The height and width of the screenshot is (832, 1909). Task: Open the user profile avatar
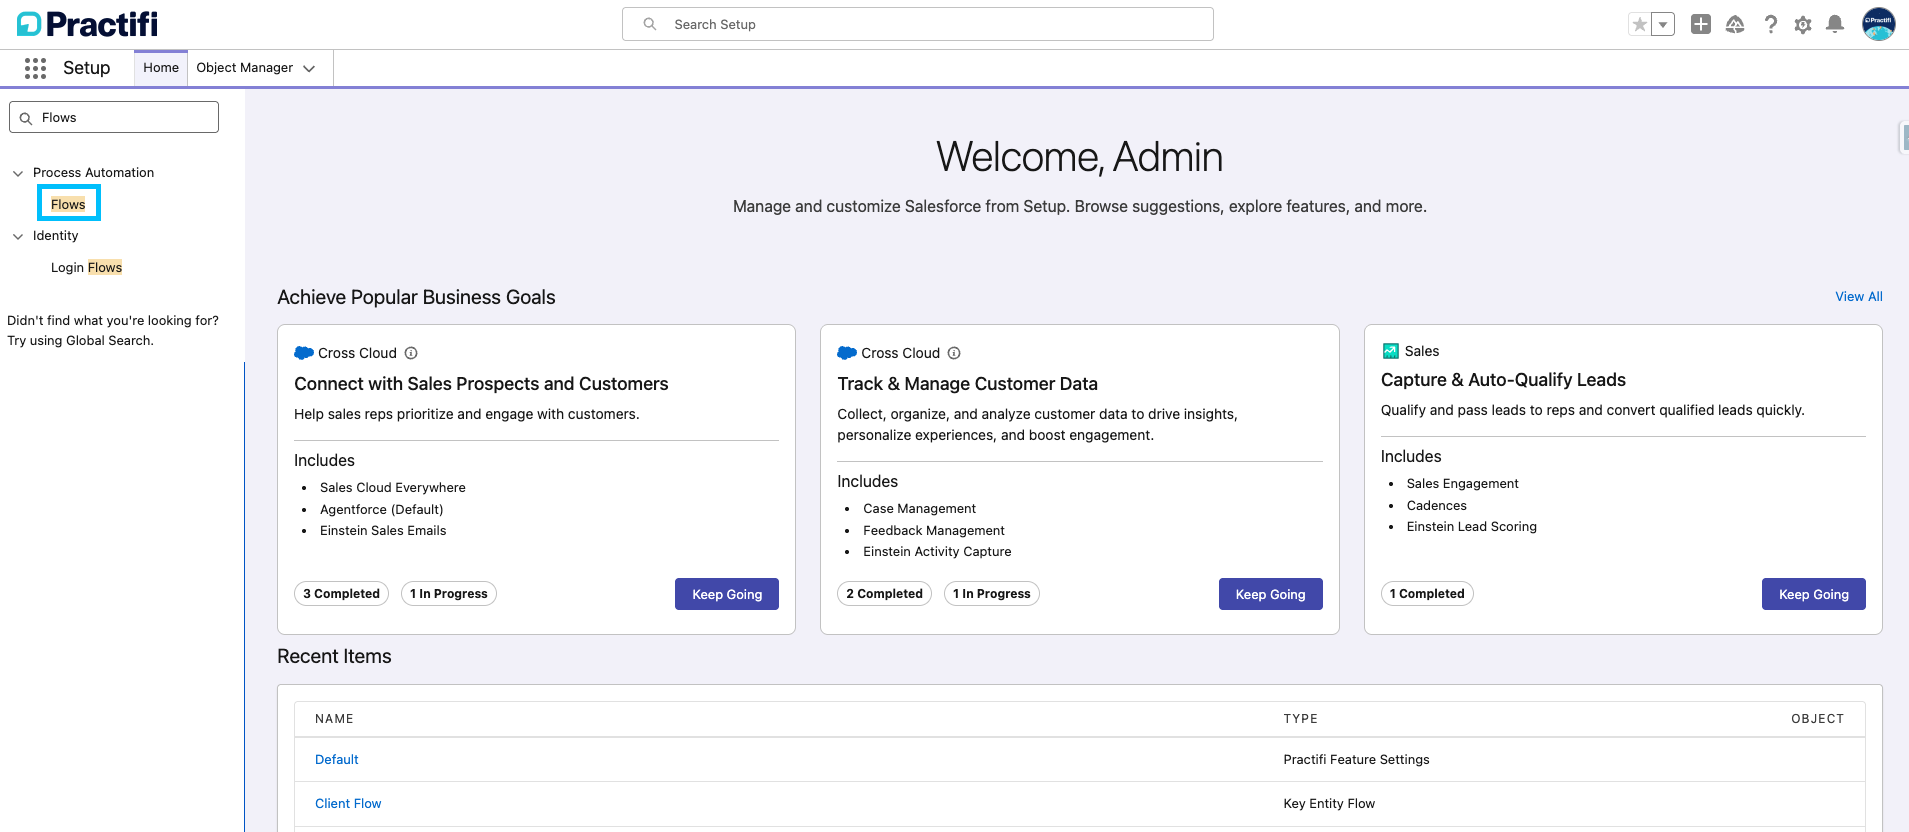[x=1878, y=24]
